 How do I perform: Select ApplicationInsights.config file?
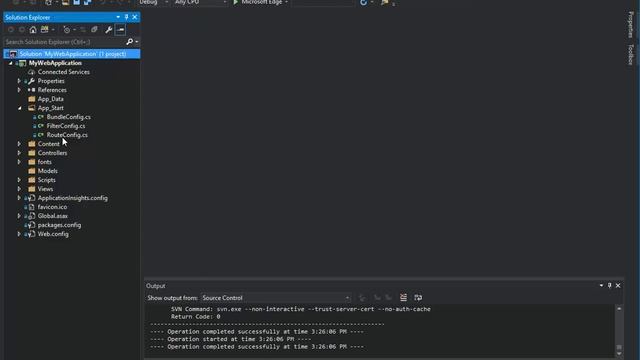pyautogui.click(x=73, y=198)
